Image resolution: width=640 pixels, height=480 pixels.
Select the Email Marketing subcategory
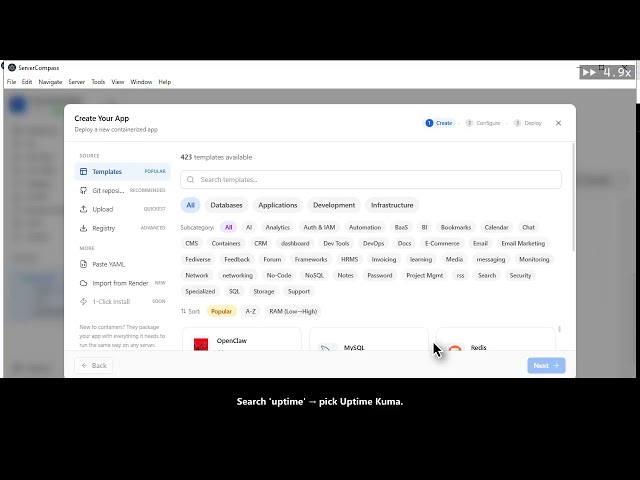[523, 243]
